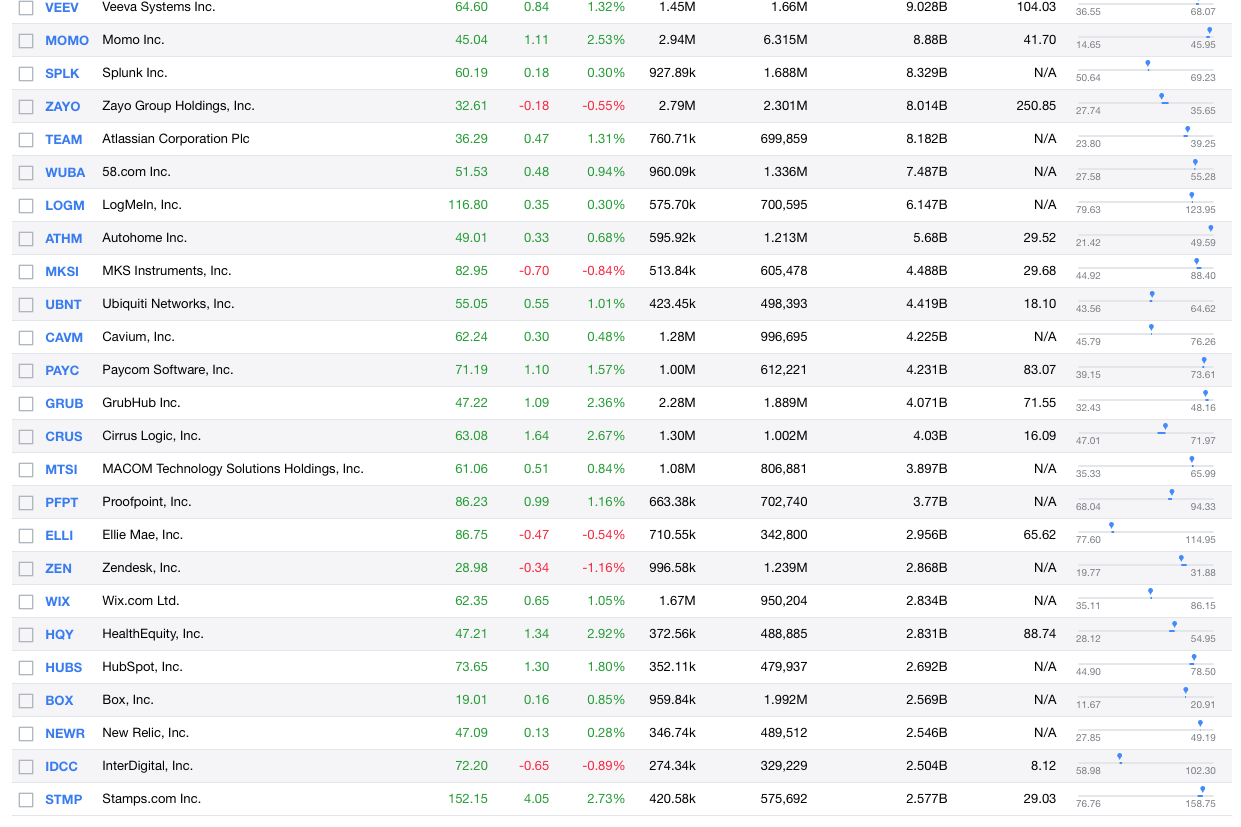
Task: Click the New Relic market cap value
Action: [926, 733]
